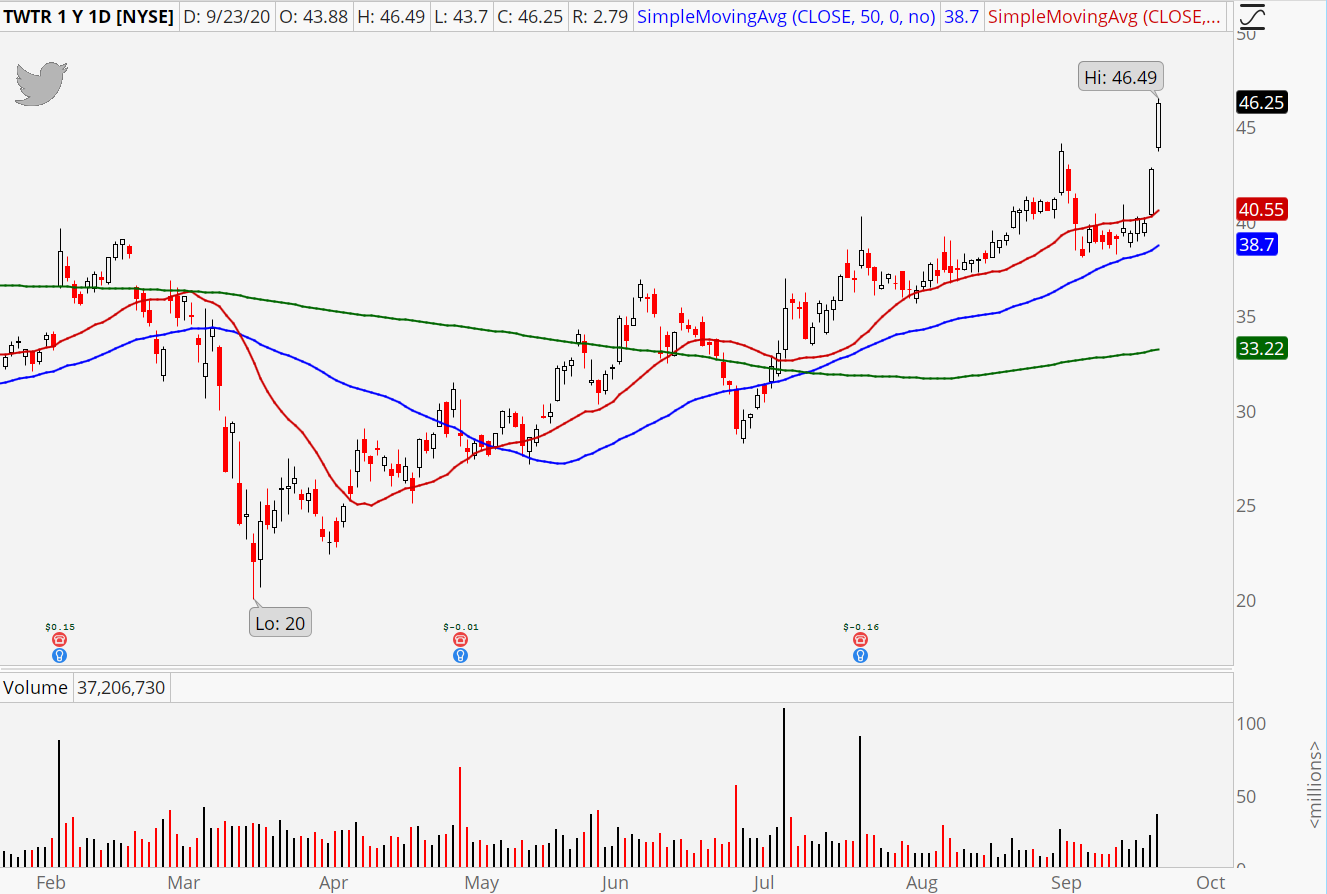1327x894 pixels.
Task: Click the 35 label on the price axis
Action: (x=1246, y=317)
